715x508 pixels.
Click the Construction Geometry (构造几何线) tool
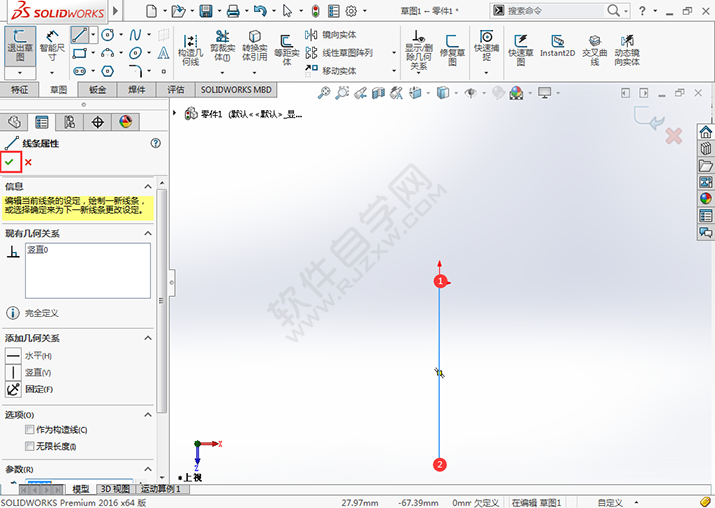[x=190, y=49]
